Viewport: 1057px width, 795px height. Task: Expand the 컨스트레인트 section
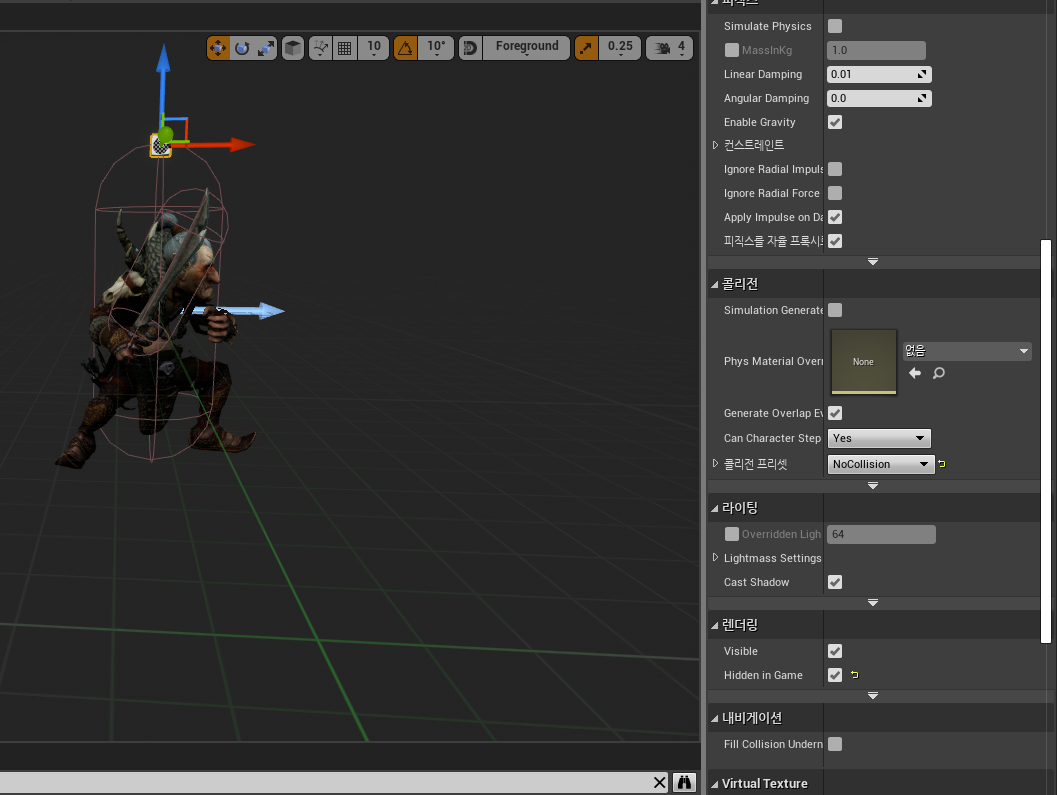[x=715, y=145]
